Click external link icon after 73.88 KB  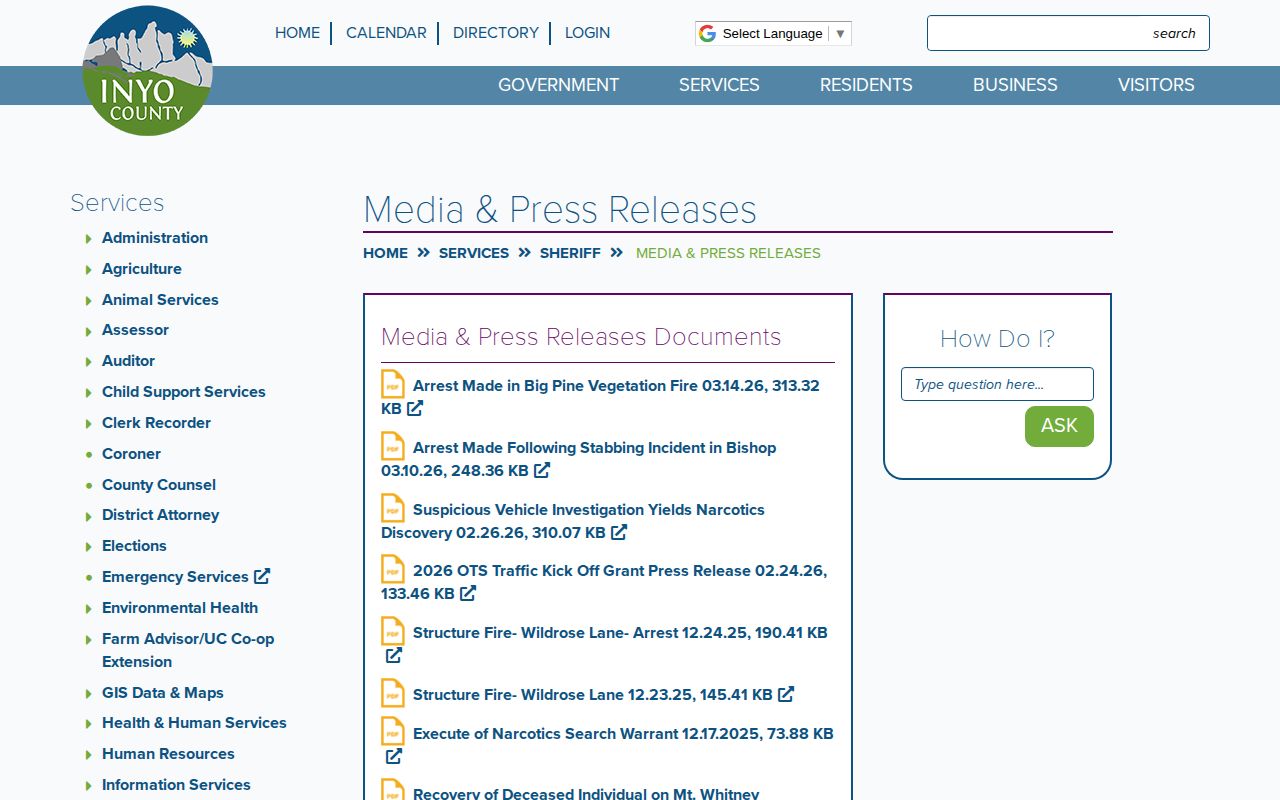click(394, 756)
